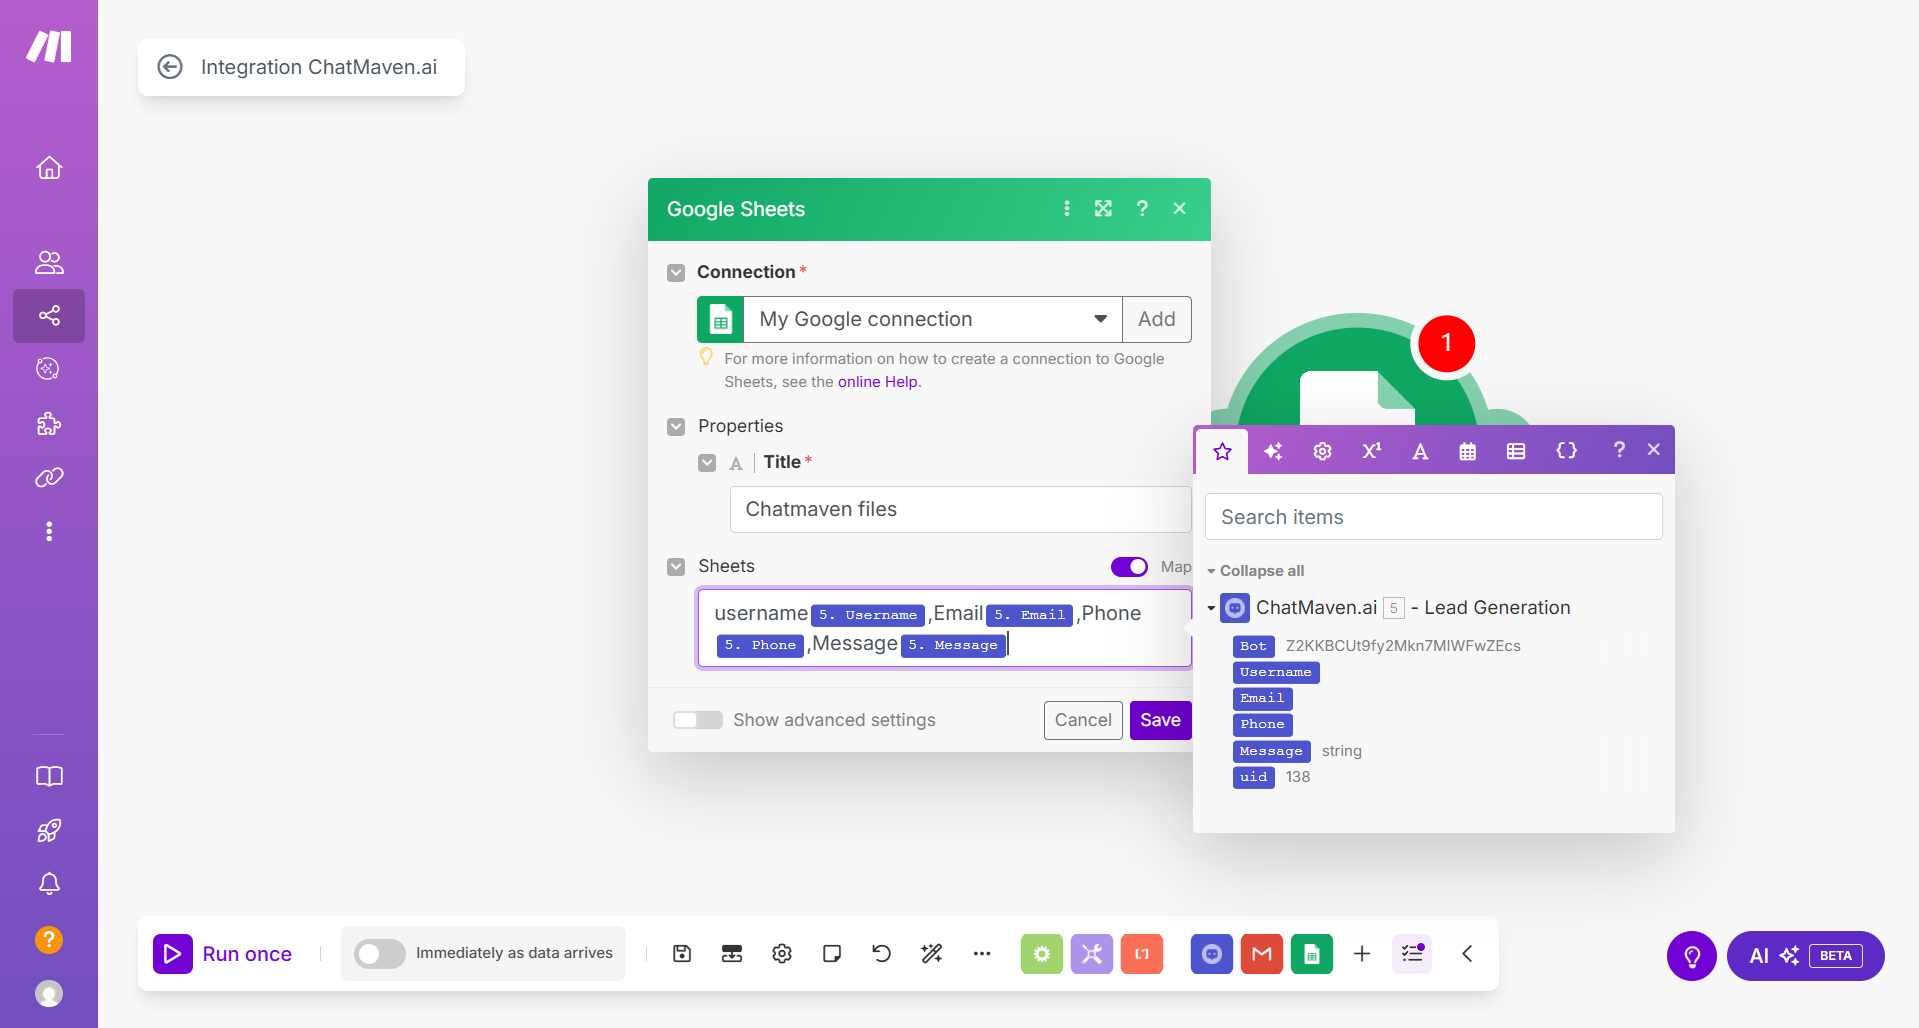1919x1028 pixels.
Task: Collapse the ChatMaven.ai Lead Generation tree
Action: 1211,608
